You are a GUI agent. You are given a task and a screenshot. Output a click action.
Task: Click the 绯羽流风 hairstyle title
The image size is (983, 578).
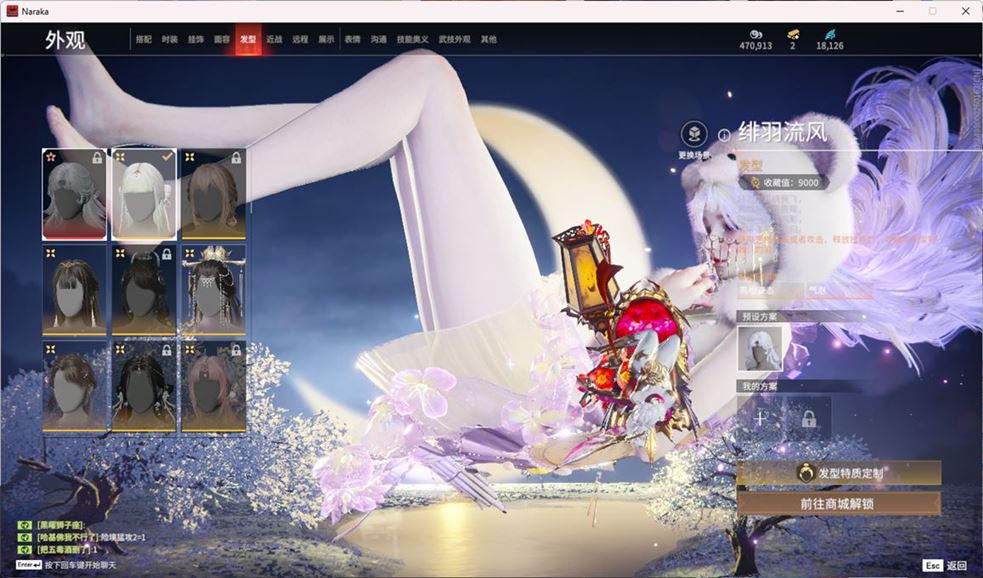pos(783,133)
